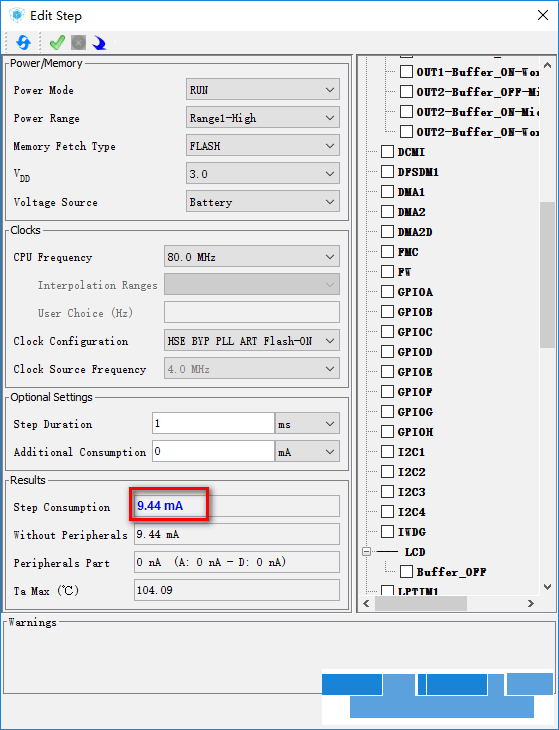This screenshot has width=559, height=730.
Task: Enable the OUT1-Buffer_ON checkbox
Action: (406, 71)
